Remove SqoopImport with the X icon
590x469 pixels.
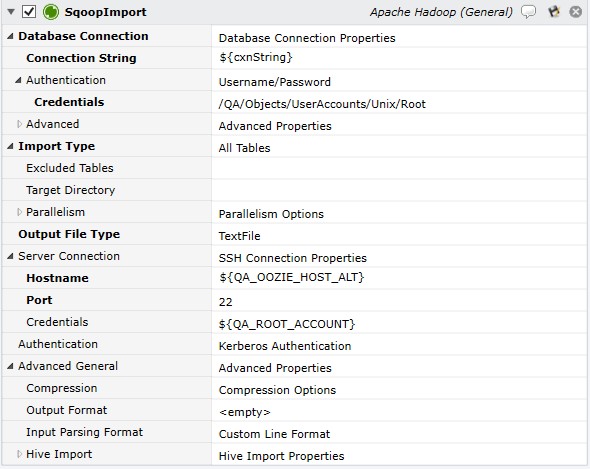point(575,12)
